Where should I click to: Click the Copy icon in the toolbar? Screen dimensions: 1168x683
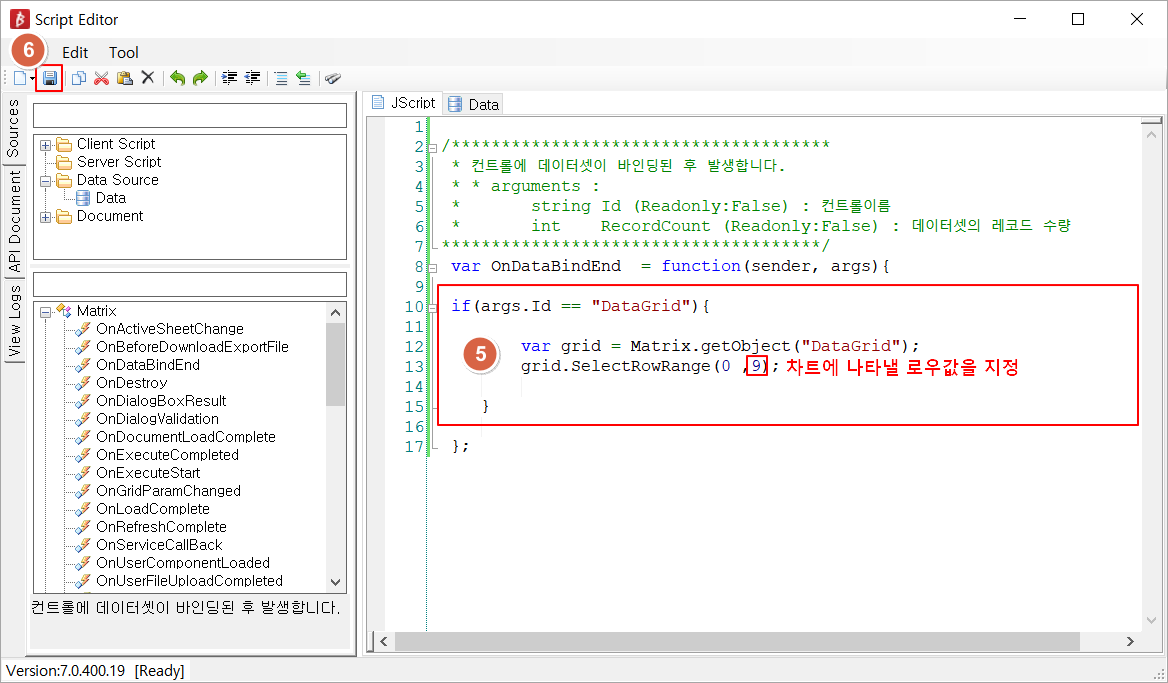(79, 78)
